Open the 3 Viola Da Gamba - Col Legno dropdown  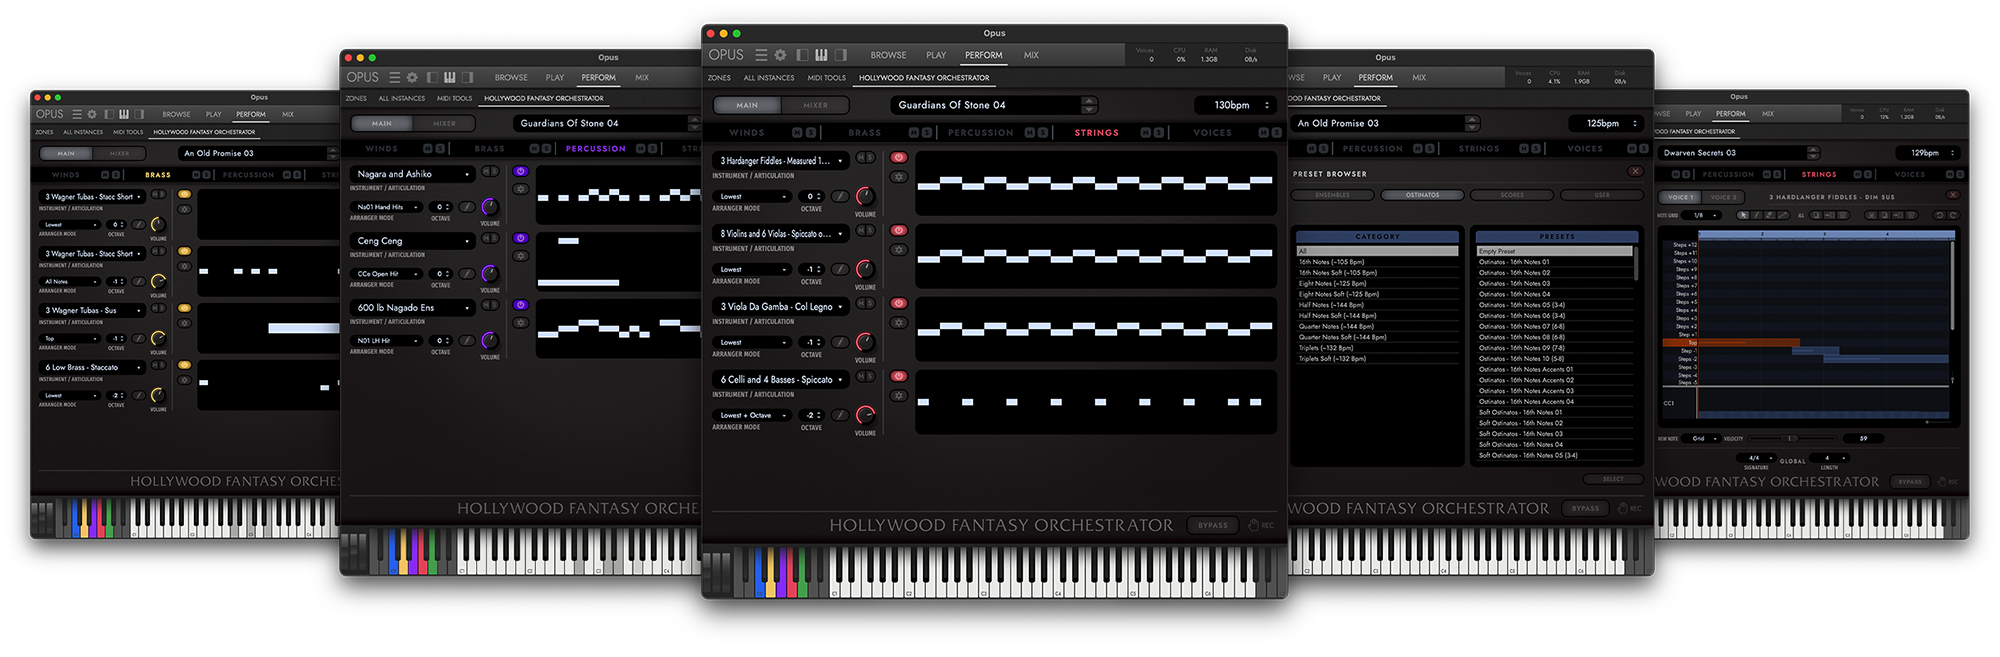coord(781,307)
